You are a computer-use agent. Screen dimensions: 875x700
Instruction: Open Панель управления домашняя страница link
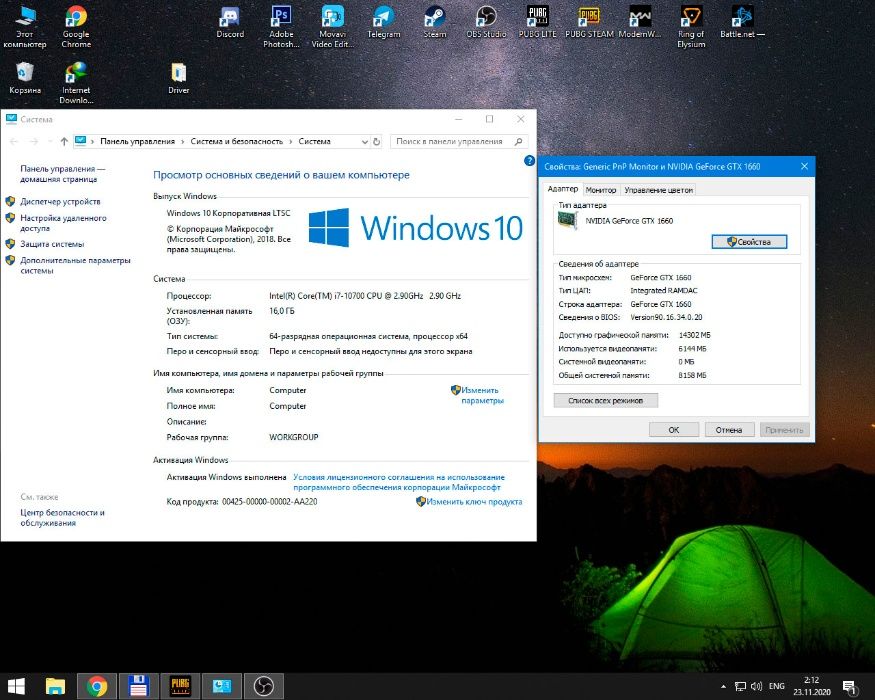point(62,174)
